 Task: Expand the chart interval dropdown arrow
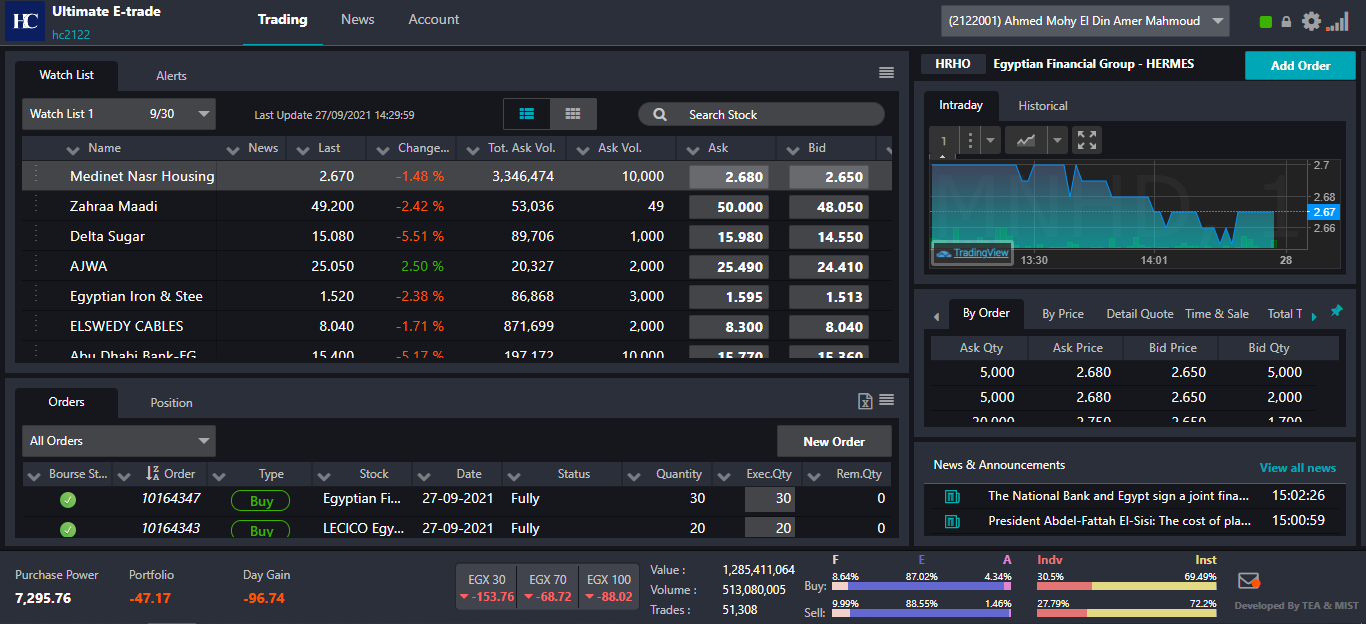[x=991, y=140]
